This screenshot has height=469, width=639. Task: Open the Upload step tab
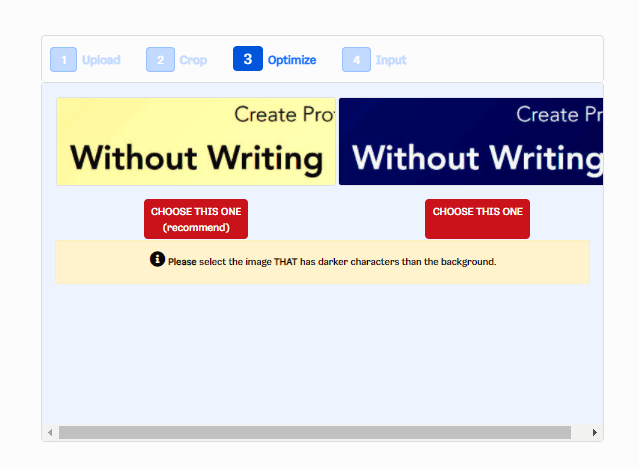click(101, 60)
